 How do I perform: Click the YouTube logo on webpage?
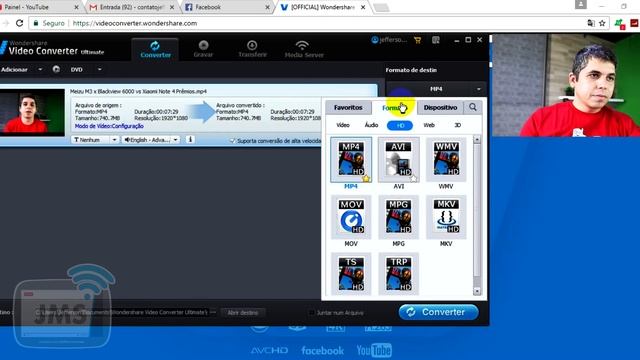point(374,350)
